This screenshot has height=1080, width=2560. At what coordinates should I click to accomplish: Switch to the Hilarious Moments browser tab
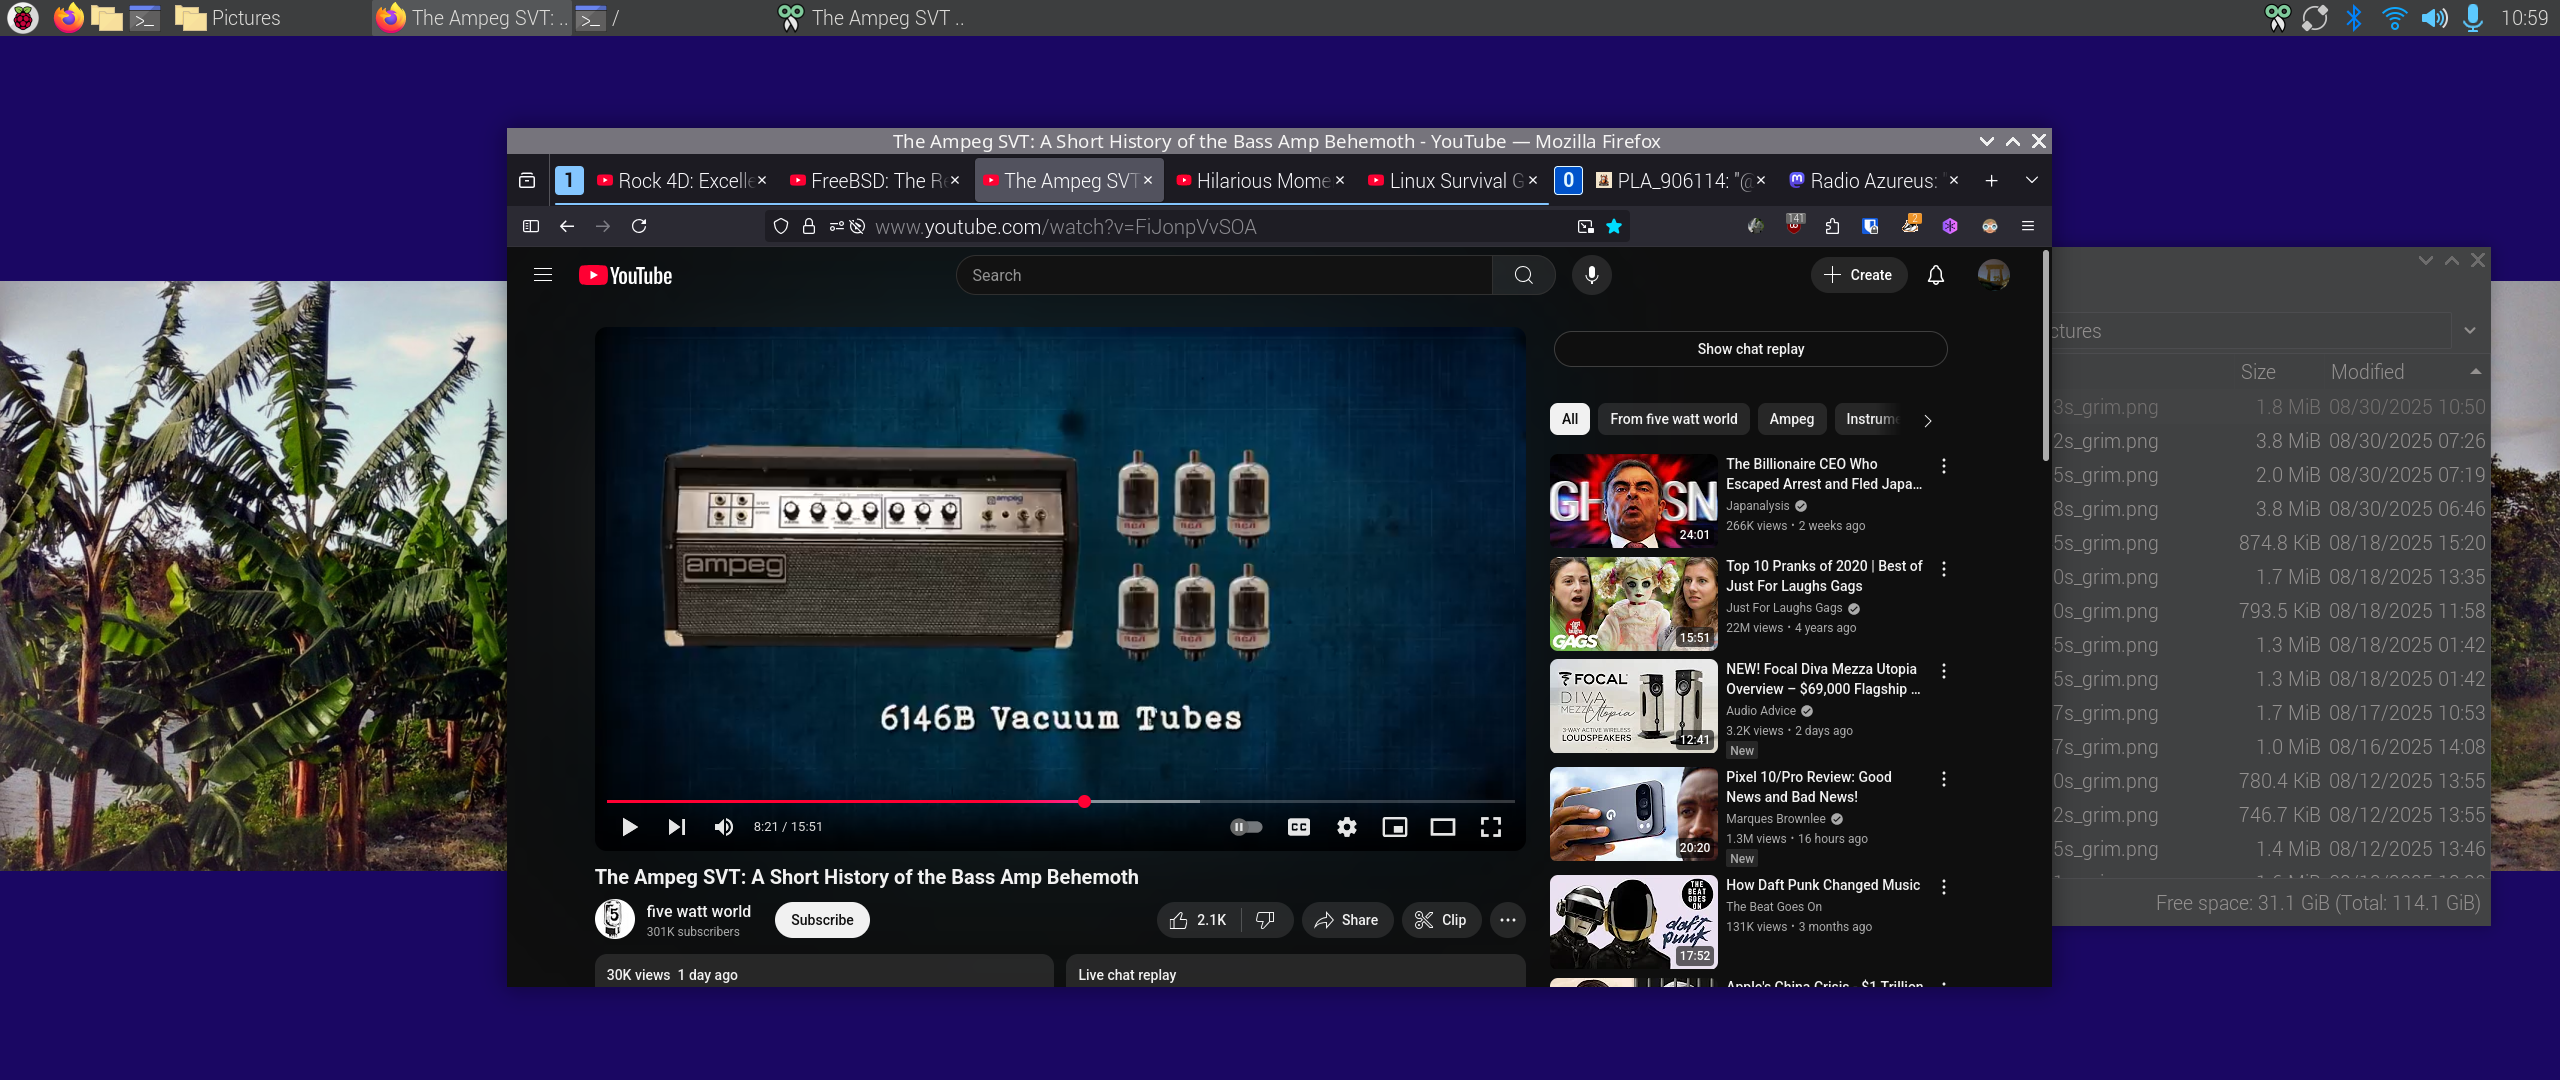[x=1261, y=181]
